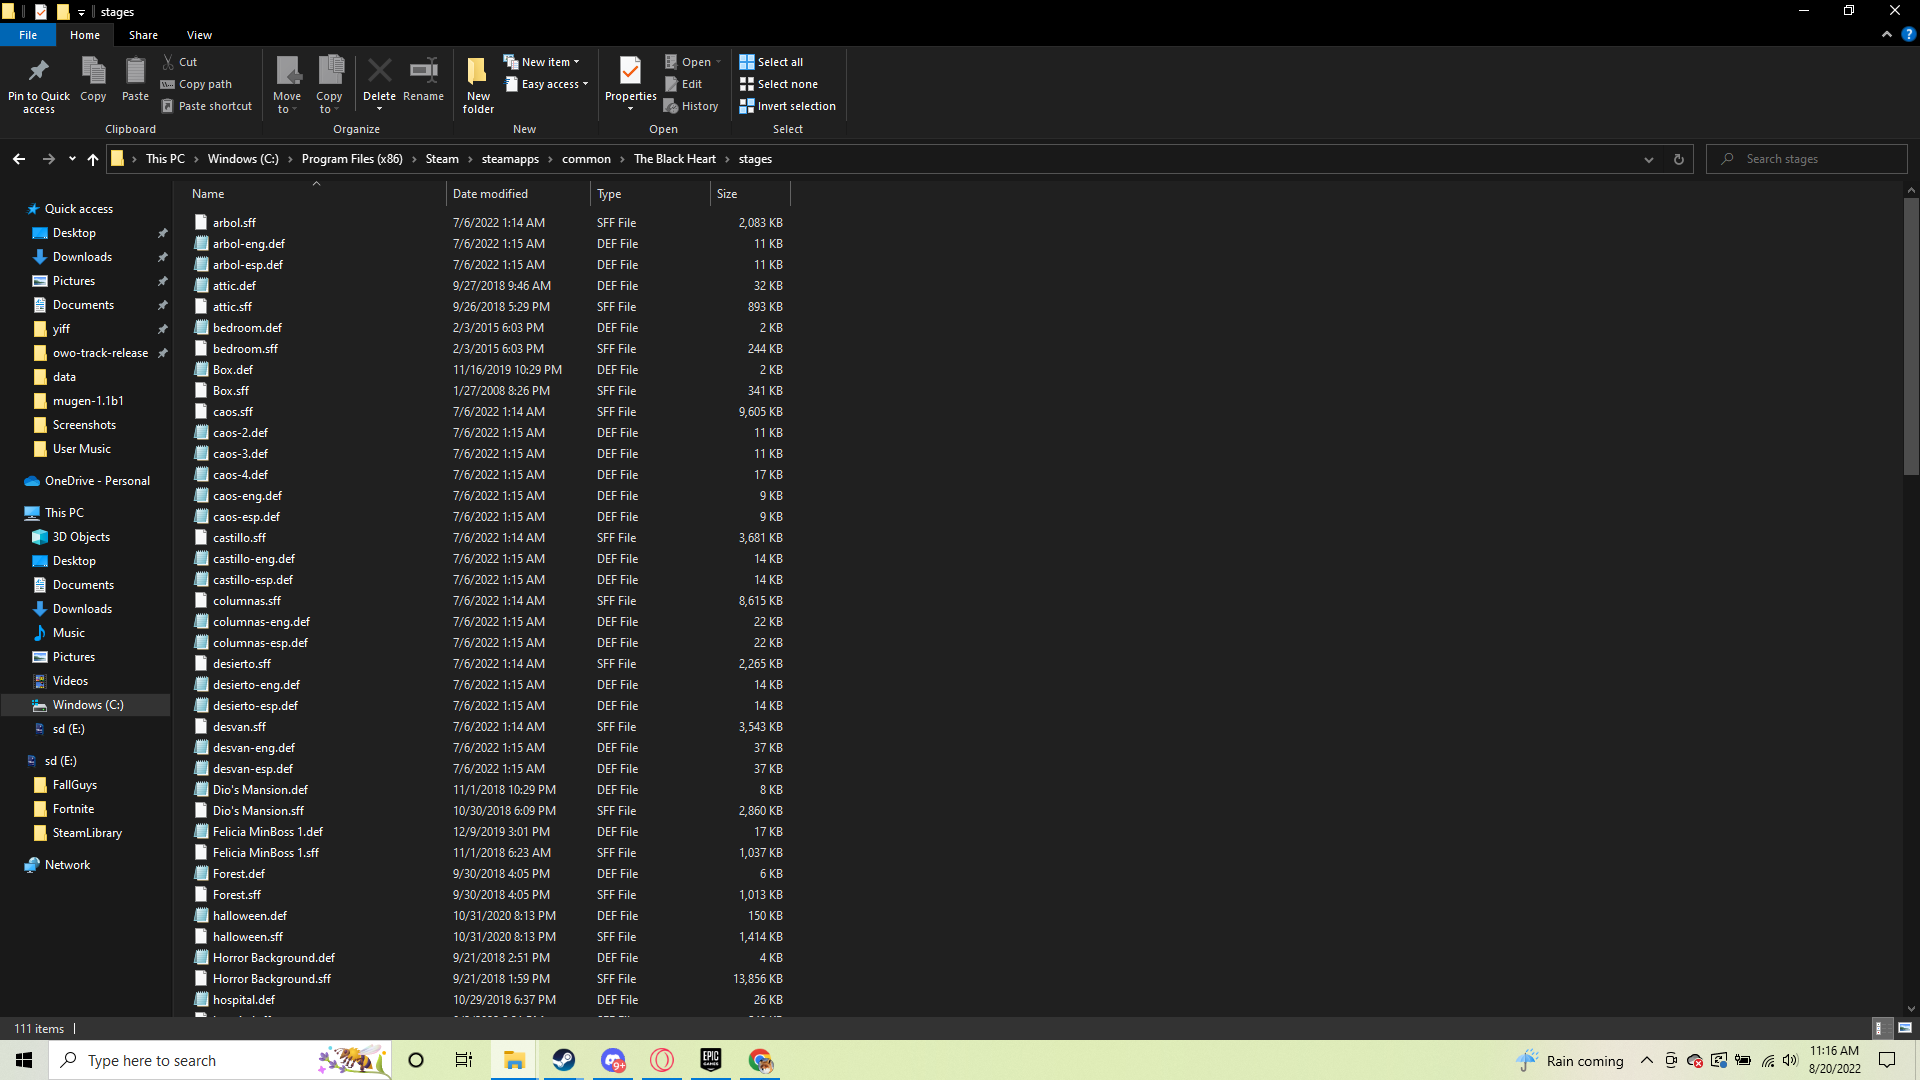Viewport: 1920px width, 1080px height.
Task: Open Steam from the taskbar
Action: coord(564,1060)
